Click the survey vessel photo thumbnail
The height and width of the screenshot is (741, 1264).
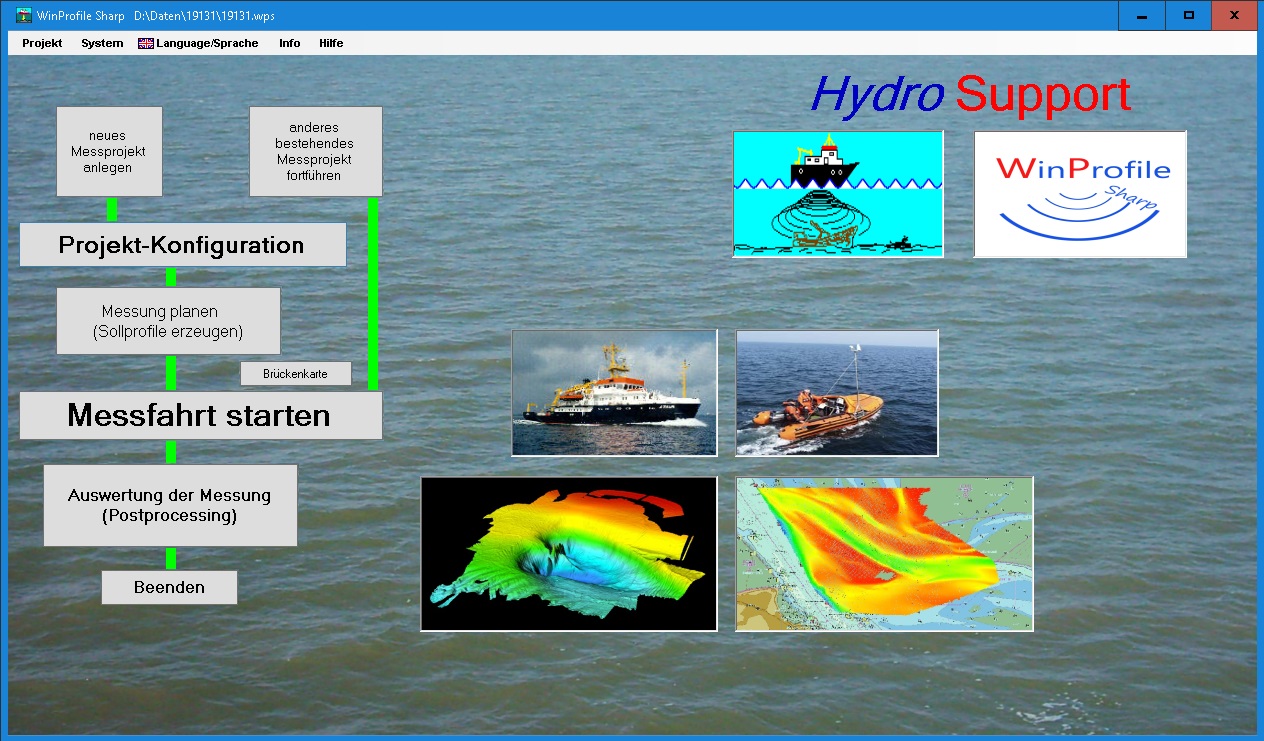(614, 392)
